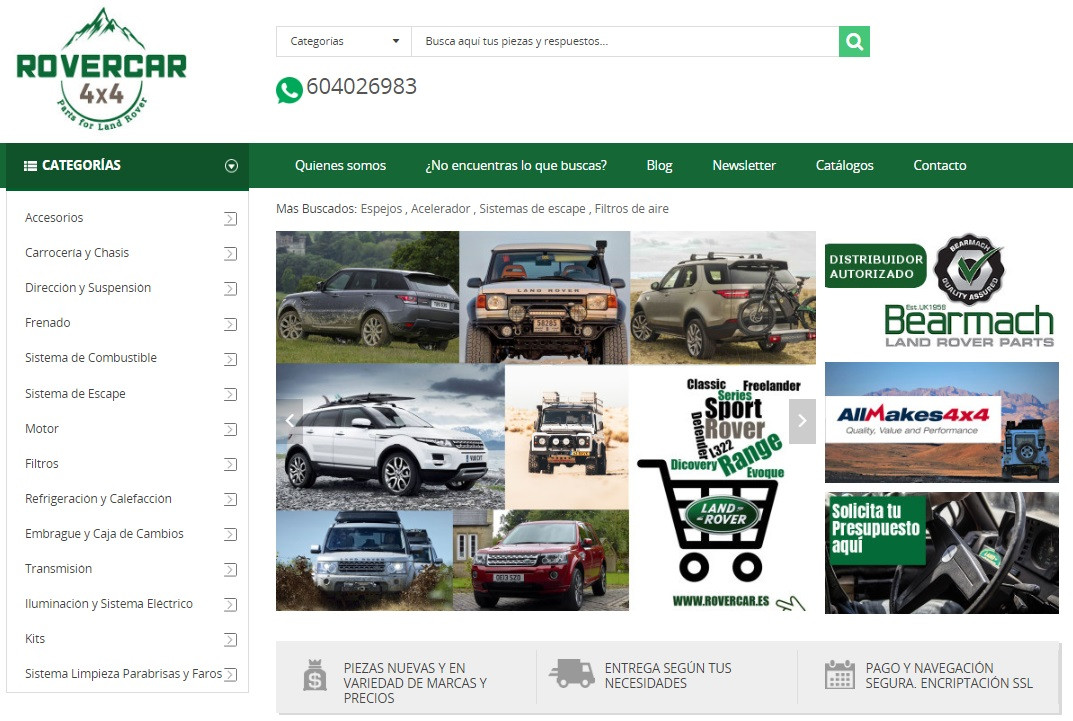Viewport: 1073px width, 721px height.
Task: Open Newsletter menu item
Action: [x=744, y=166]
